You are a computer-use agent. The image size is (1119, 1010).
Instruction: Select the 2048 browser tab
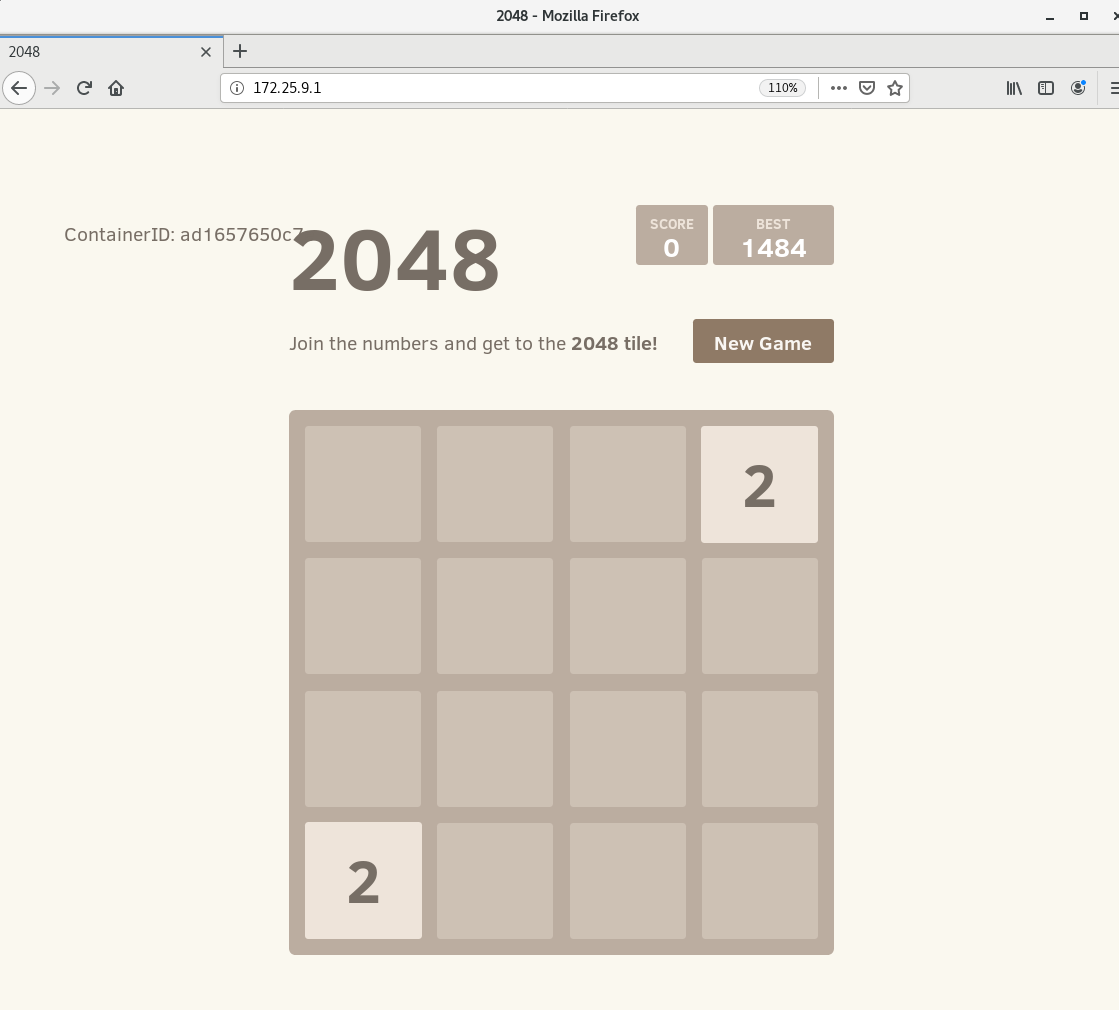pyautogui.click(x=111, y=51)
